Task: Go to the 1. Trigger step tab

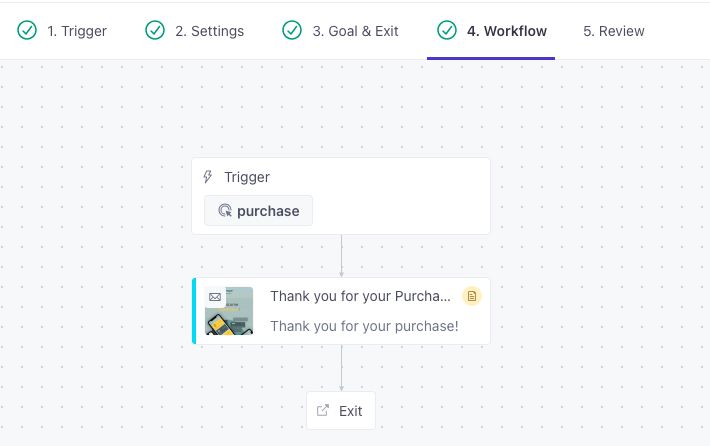Action: 77,31
